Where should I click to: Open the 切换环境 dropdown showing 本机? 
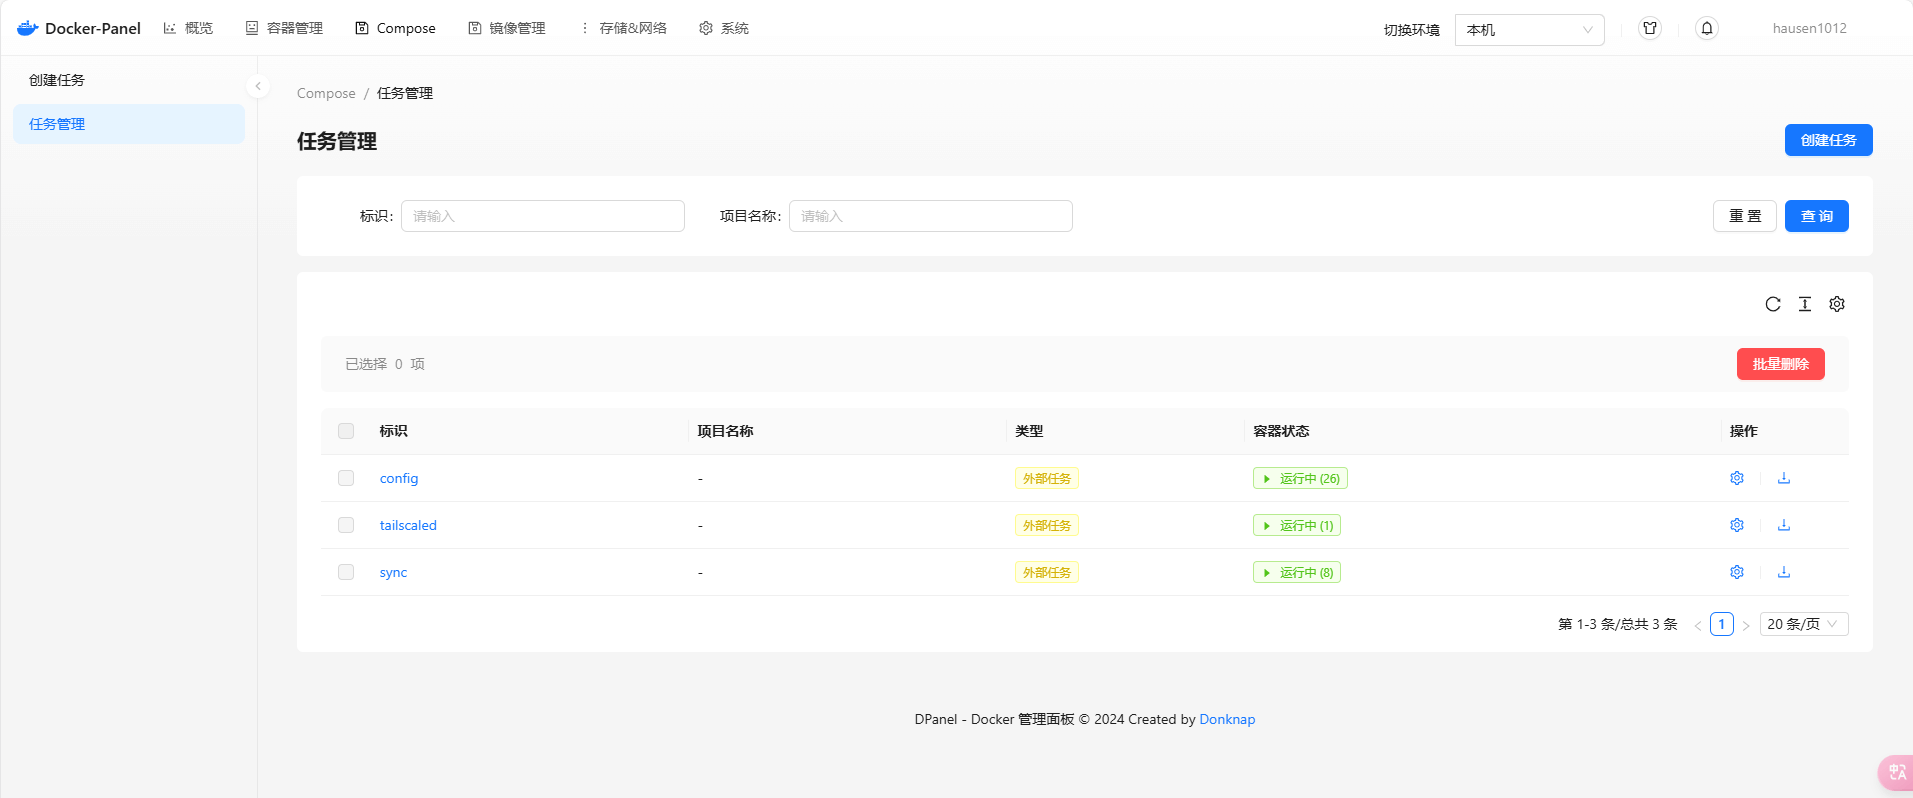[x=1529, y=30]
